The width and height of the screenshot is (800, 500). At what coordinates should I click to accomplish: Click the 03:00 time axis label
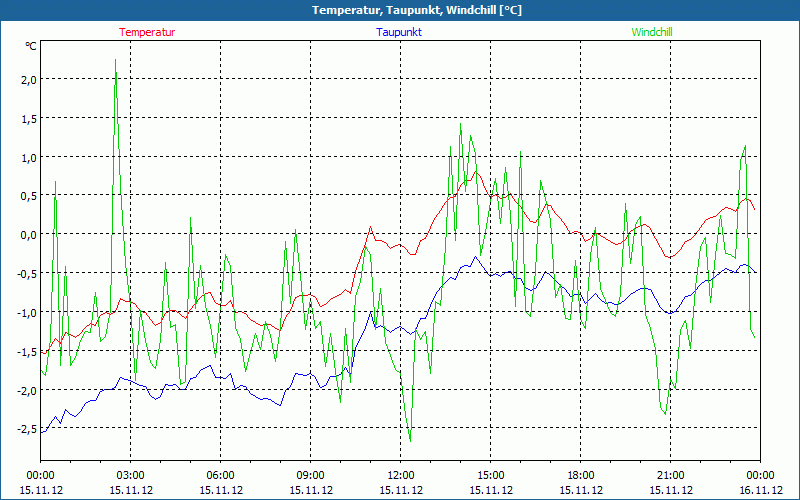pos(130,475)
